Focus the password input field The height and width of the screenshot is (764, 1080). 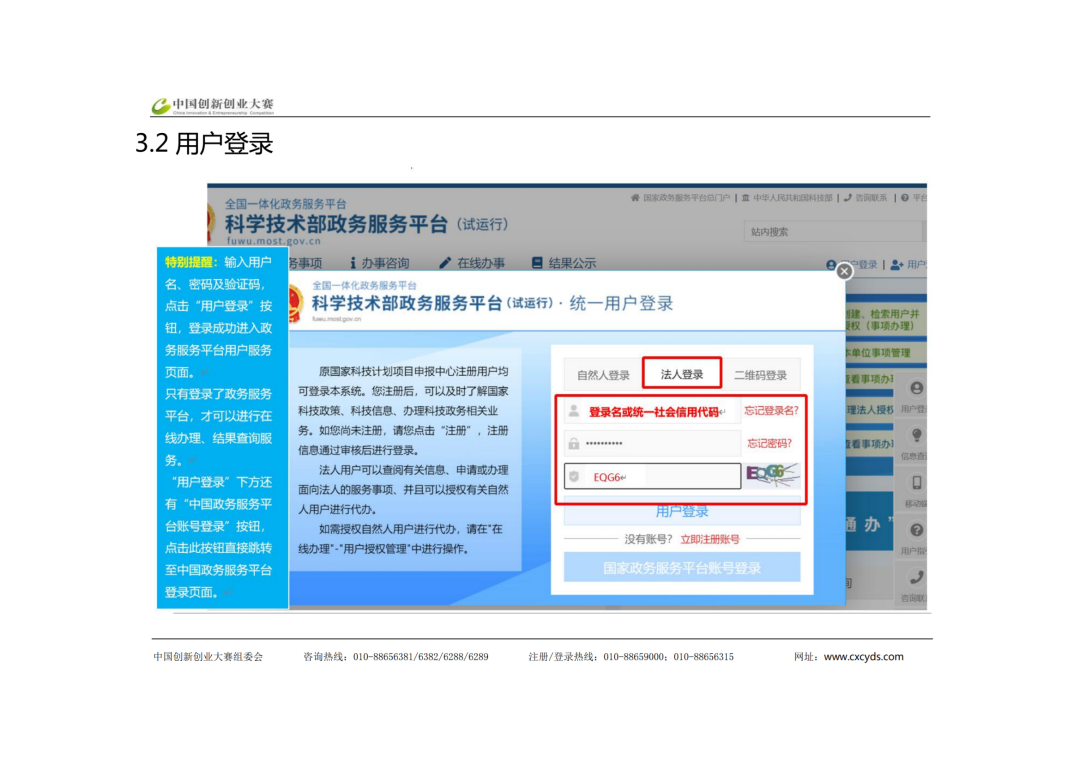pyautogui.click(x=652, y=443)
